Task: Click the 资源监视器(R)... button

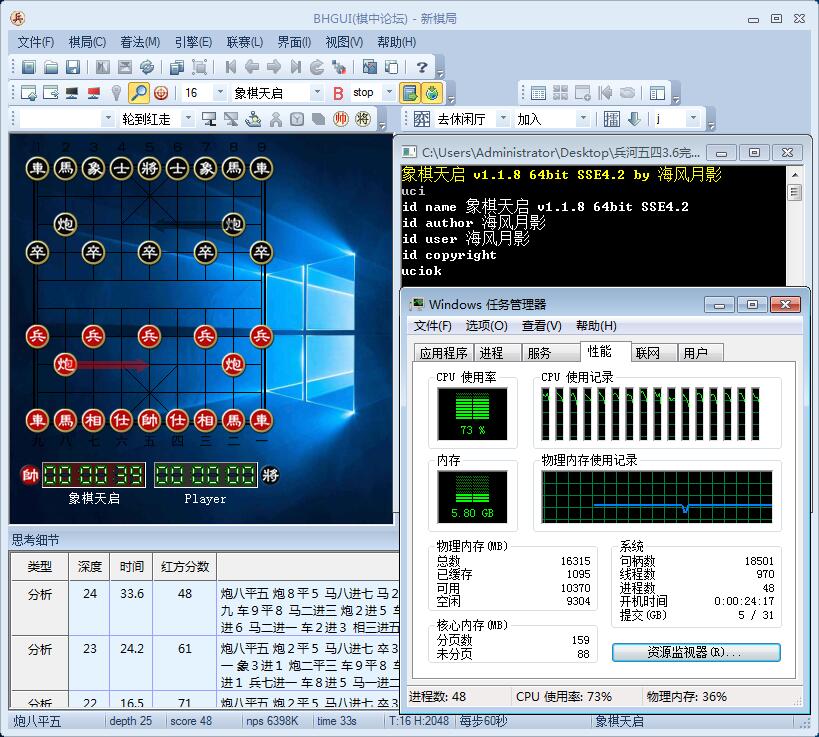Action: pos(696,652)
